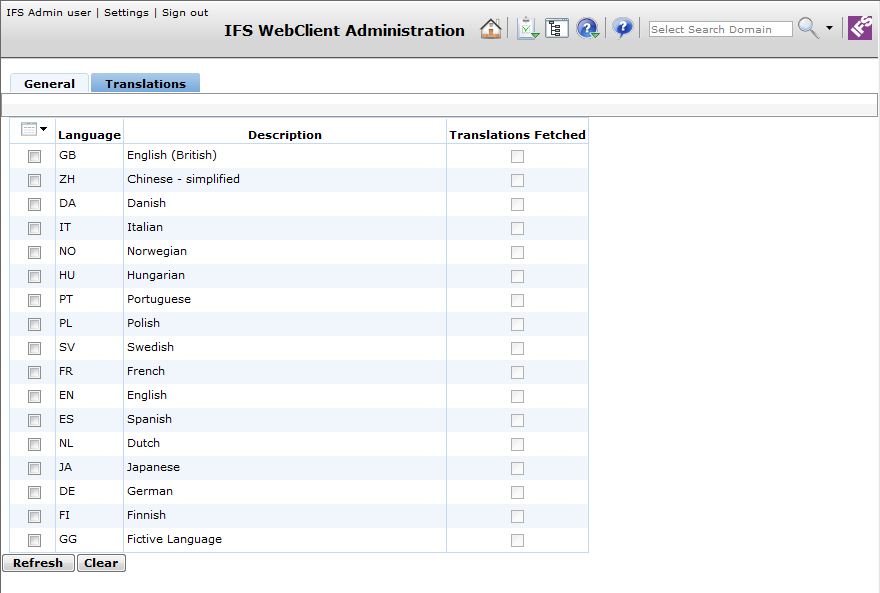Viewport: 880px width, 593px height.
Task: Select the GG Fictive Language row checkbox
Action: (x=34, y=540)
